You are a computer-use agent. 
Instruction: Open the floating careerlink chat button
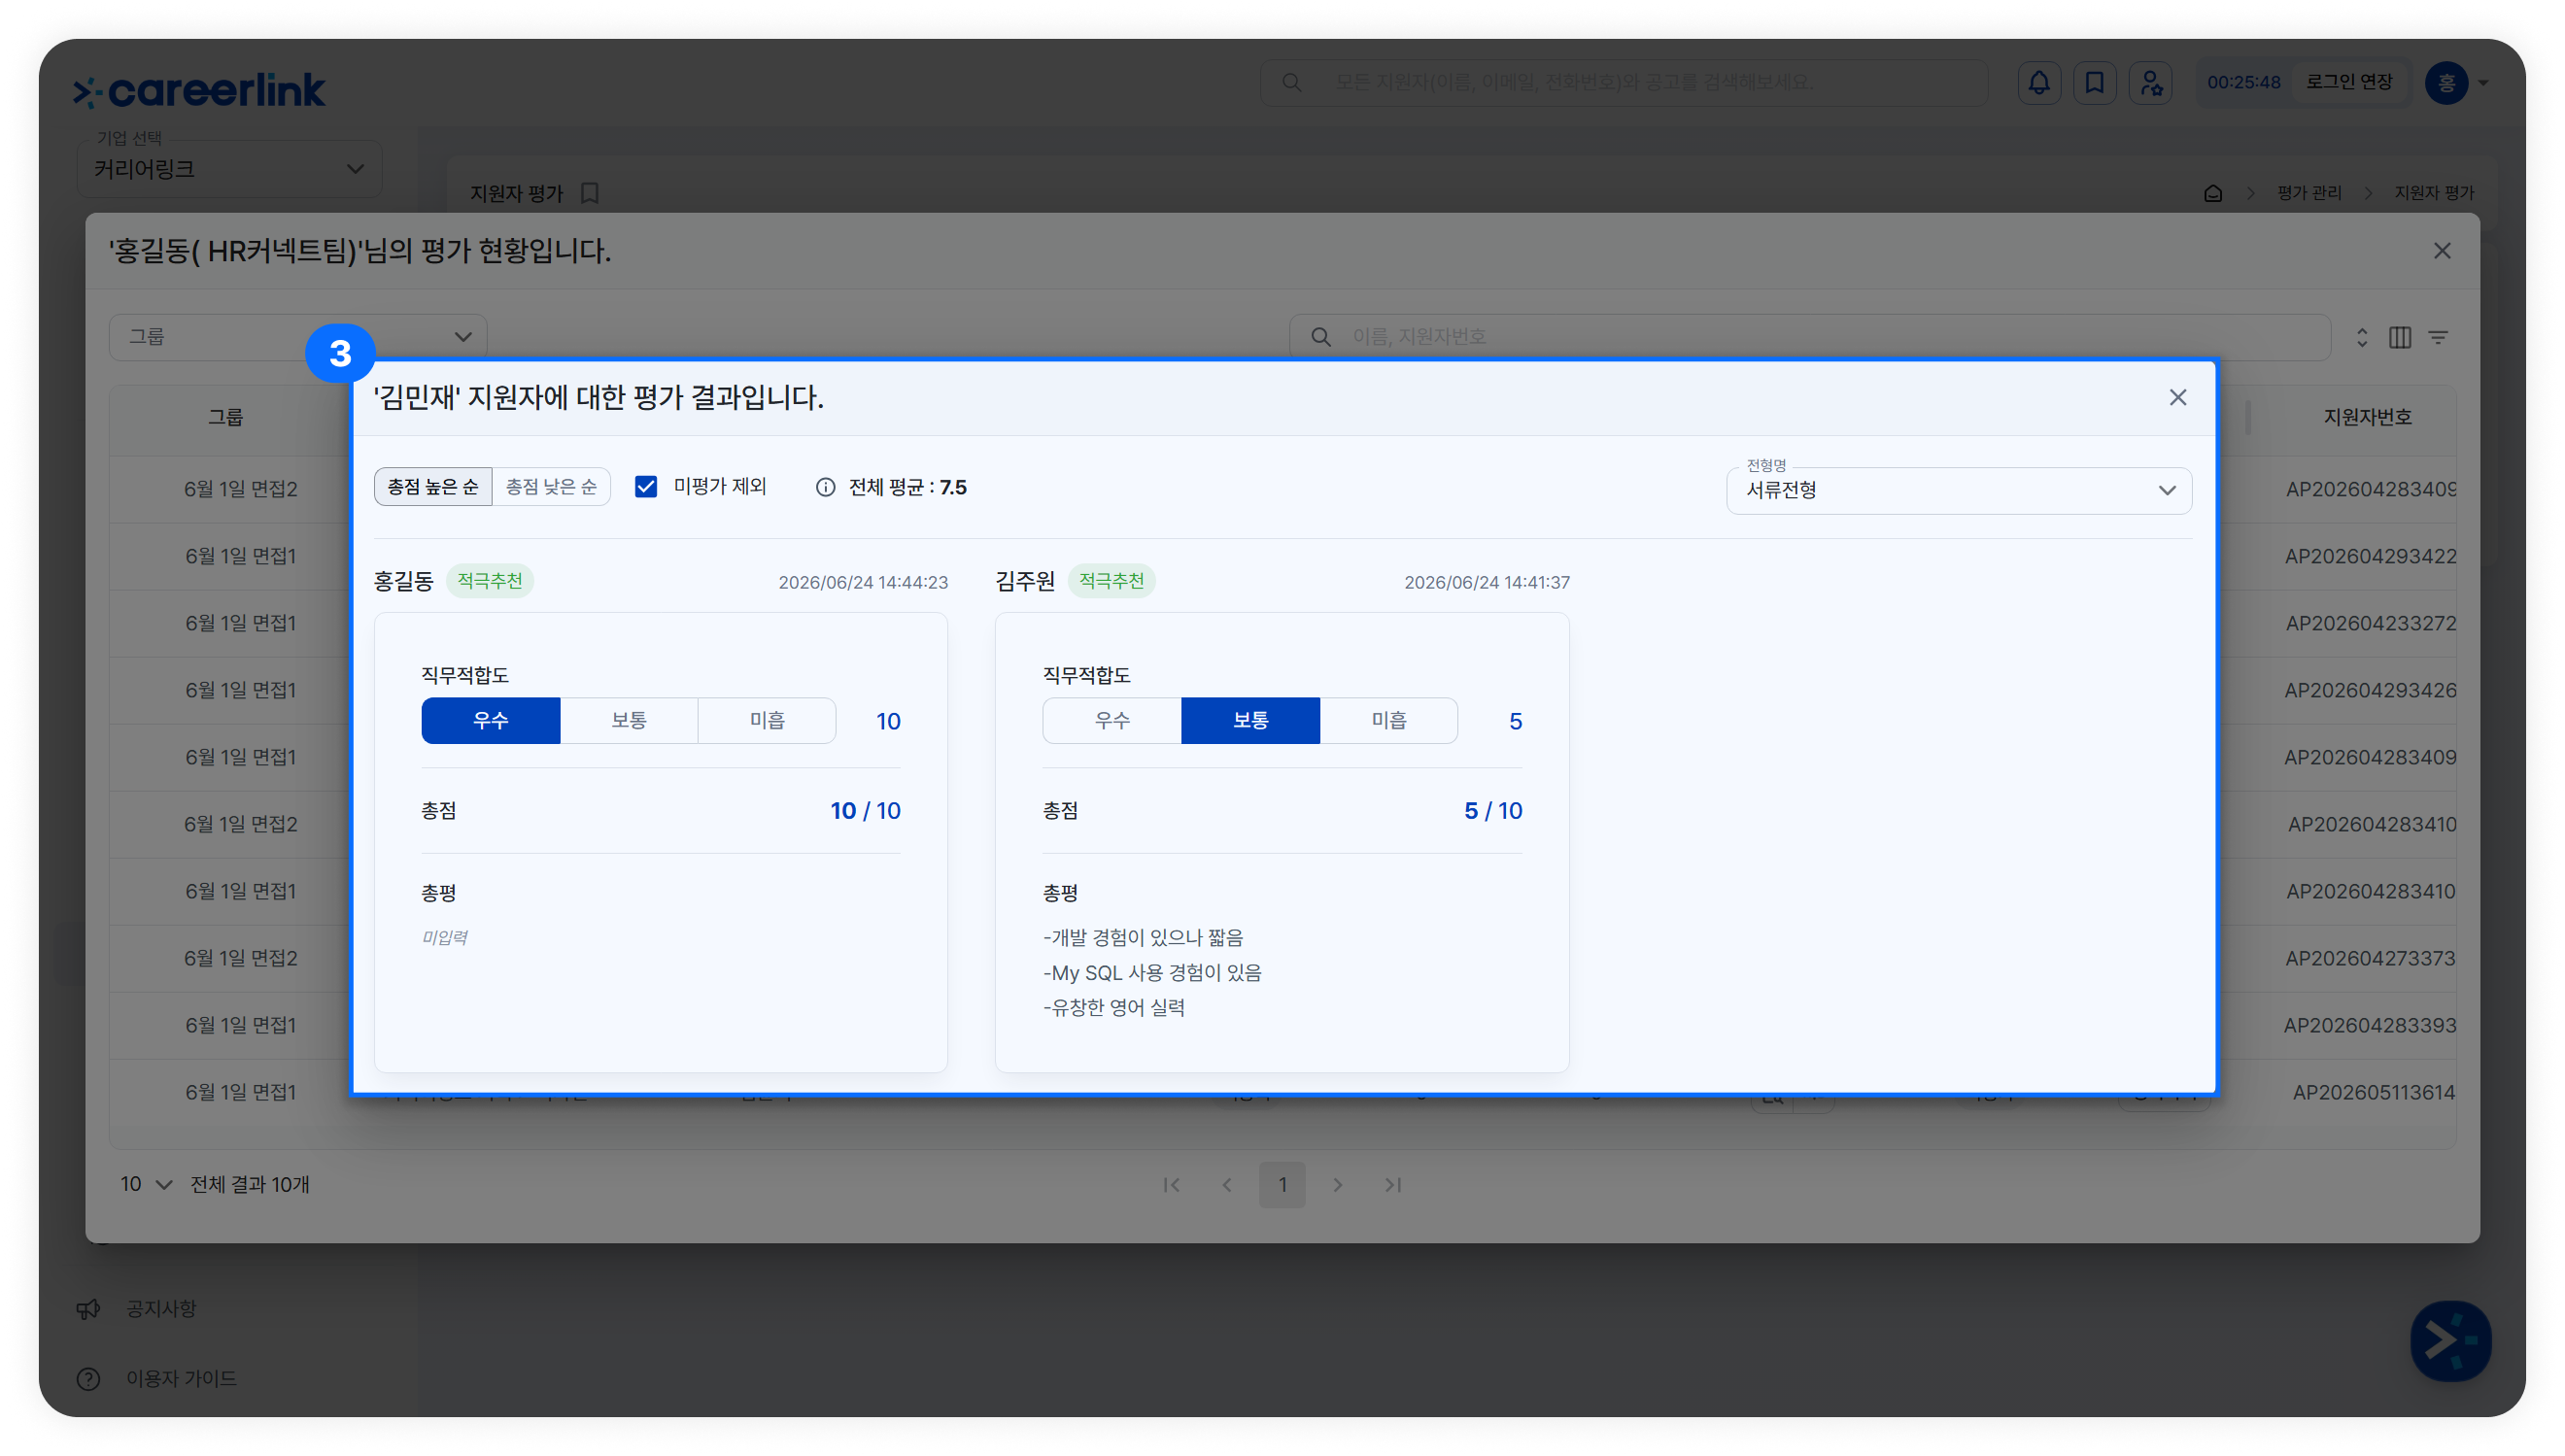[2450, 1340]
